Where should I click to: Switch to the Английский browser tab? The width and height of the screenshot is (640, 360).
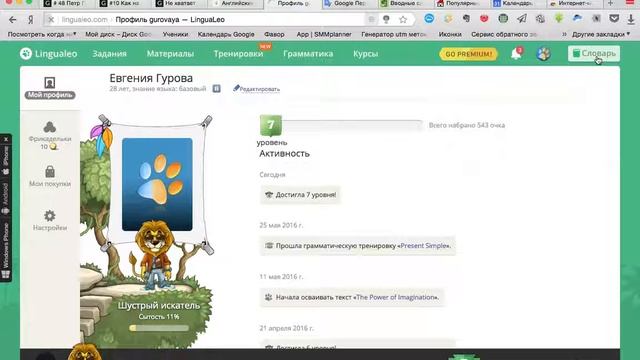coord(235,4)
